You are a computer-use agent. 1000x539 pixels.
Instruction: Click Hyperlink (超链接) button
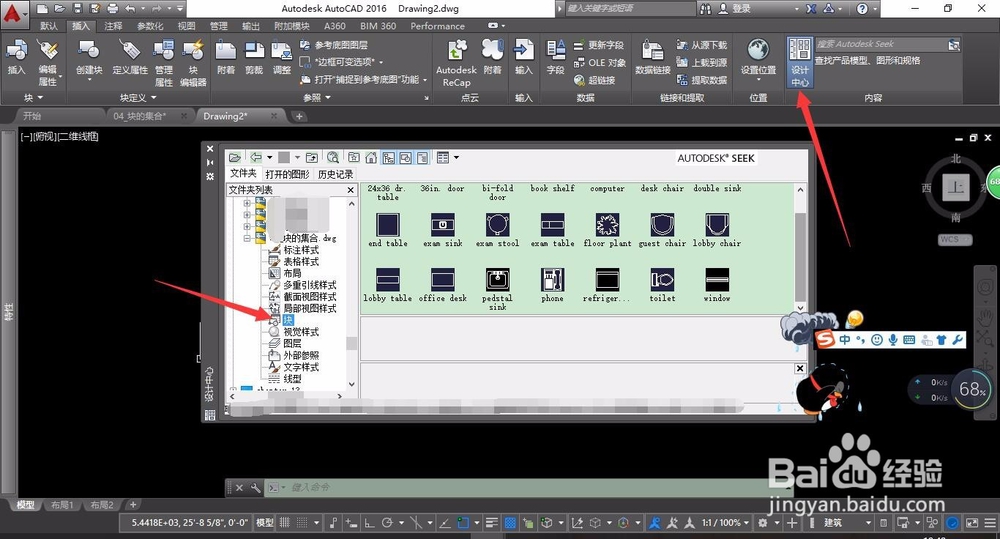tap(594, 80)
